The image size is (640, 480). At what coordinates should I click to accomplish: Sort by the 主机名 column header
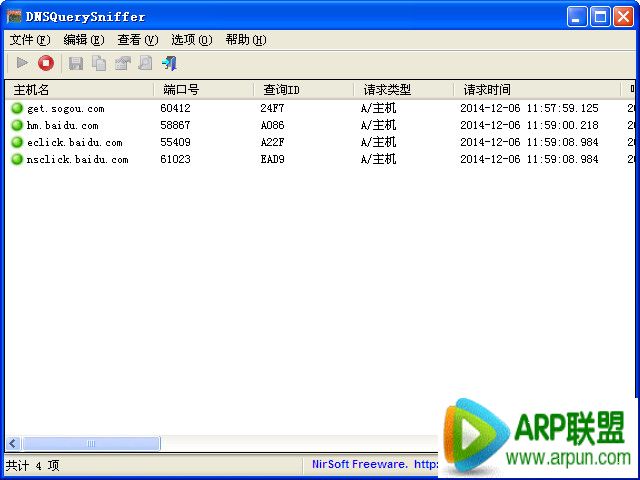click(x=80, y=89)
